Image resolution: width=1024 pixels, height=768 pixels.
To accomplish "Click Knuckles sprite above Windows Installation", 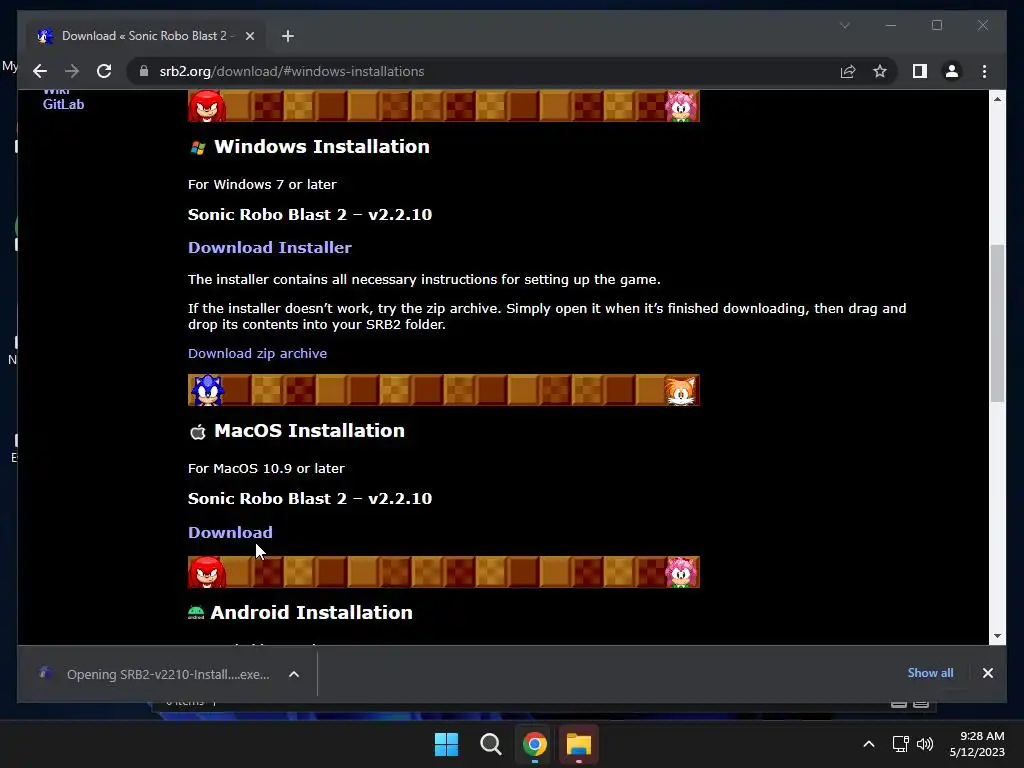I will 207,106.
